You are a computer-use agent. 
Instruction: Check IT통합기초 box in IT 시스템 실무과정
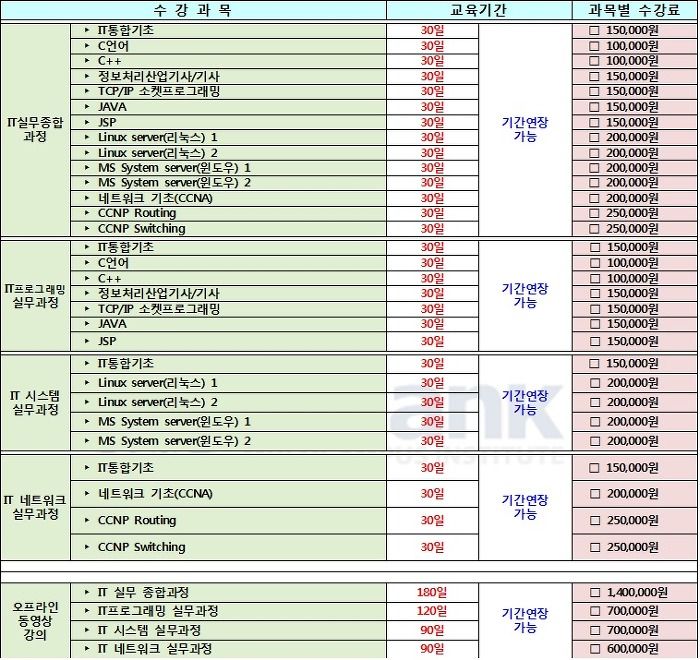pyautogui.click(x=595, y=363)
